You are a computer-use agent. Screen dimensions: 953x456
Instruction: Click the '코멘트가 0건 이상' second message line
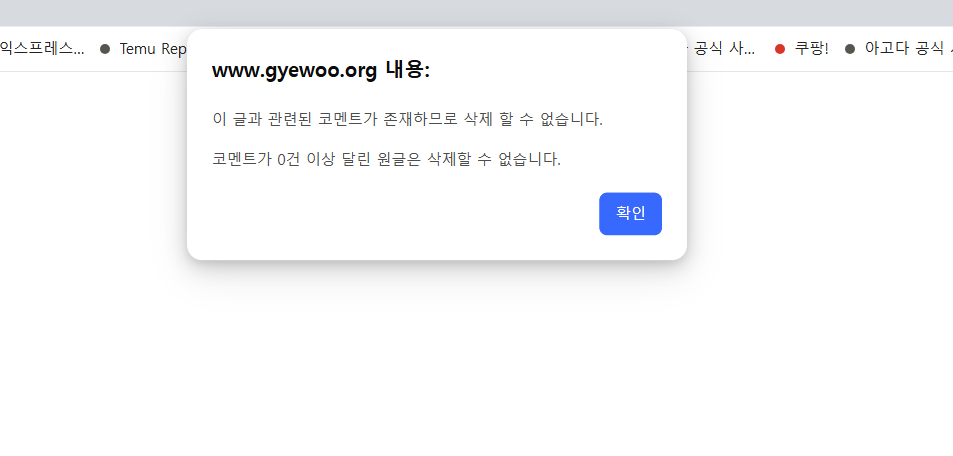coord(386,160)
